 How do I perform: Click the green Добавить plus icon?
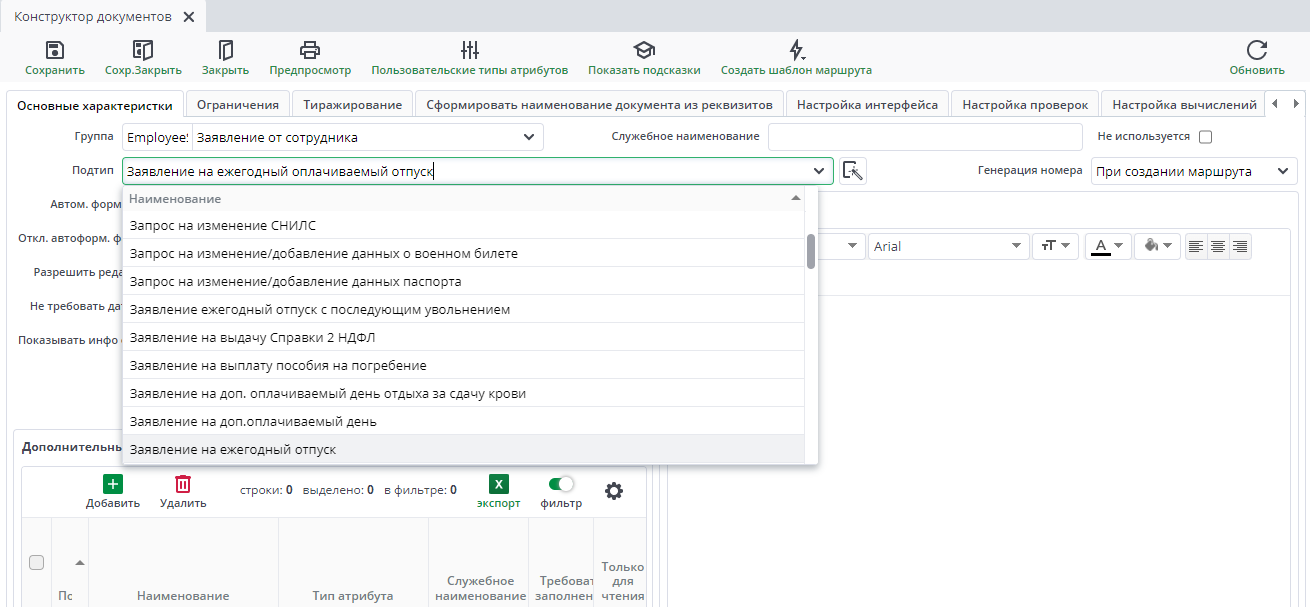click(113, 484)
